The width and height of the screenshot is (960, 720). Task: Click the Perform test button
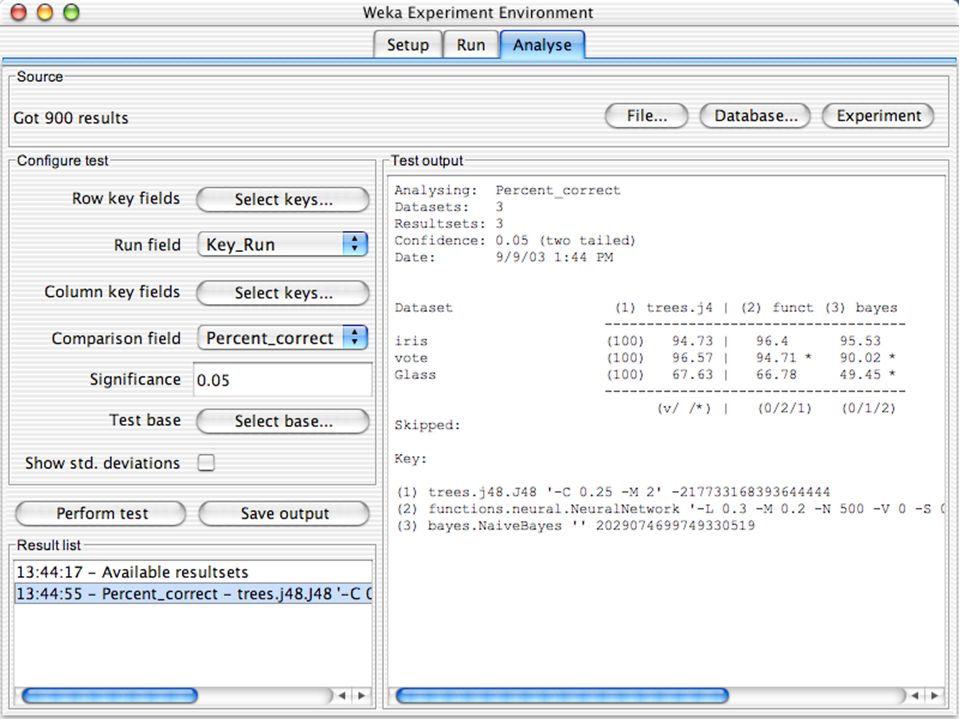101,513
